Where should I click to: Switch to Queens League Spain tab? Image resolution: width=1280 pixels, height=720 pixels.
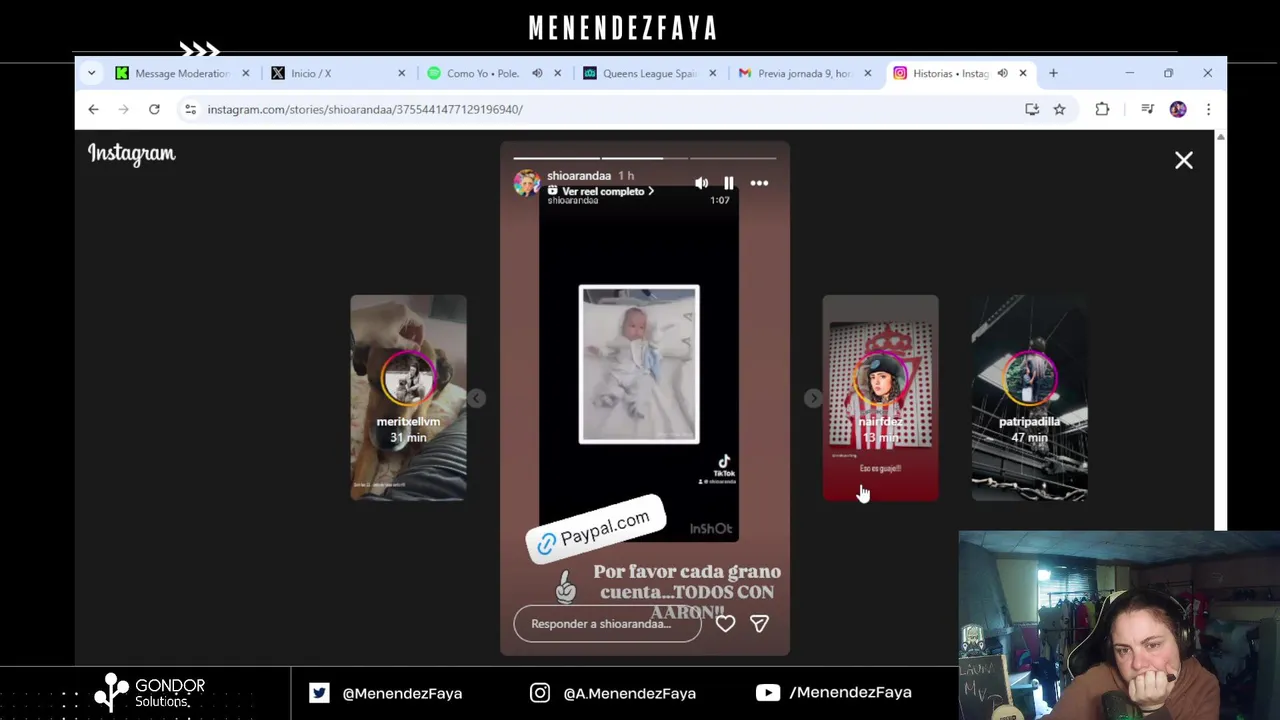tap(650, 73)
